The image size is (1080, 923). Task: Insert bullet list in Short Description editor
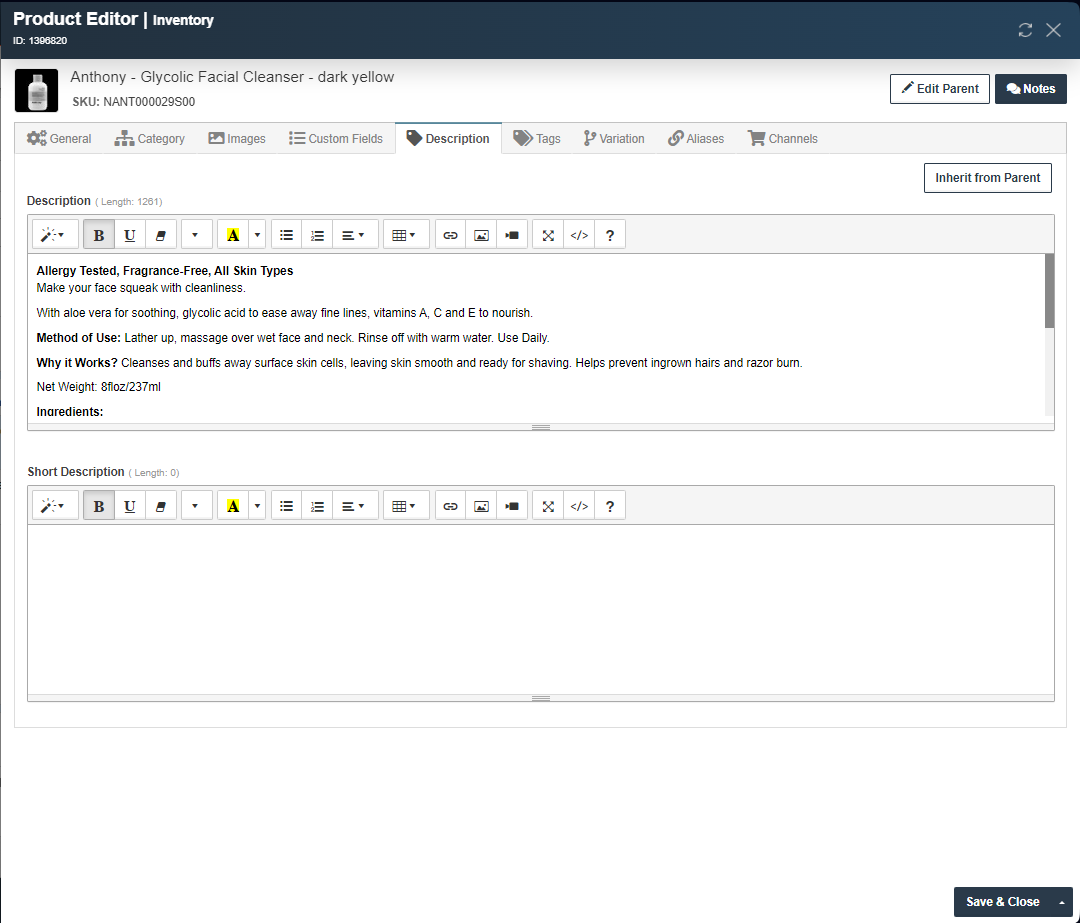point(287,506)
